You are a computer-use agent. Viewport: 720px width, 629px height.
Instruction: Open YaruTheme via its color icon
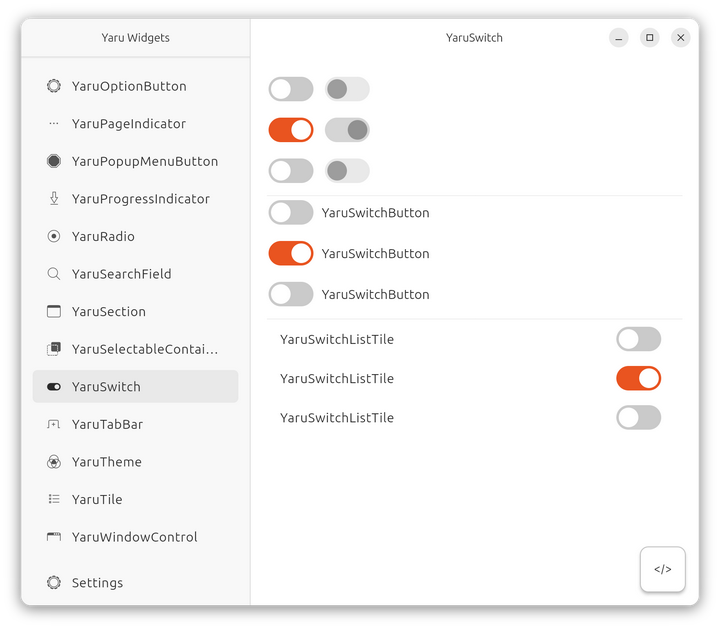[54, 462]
